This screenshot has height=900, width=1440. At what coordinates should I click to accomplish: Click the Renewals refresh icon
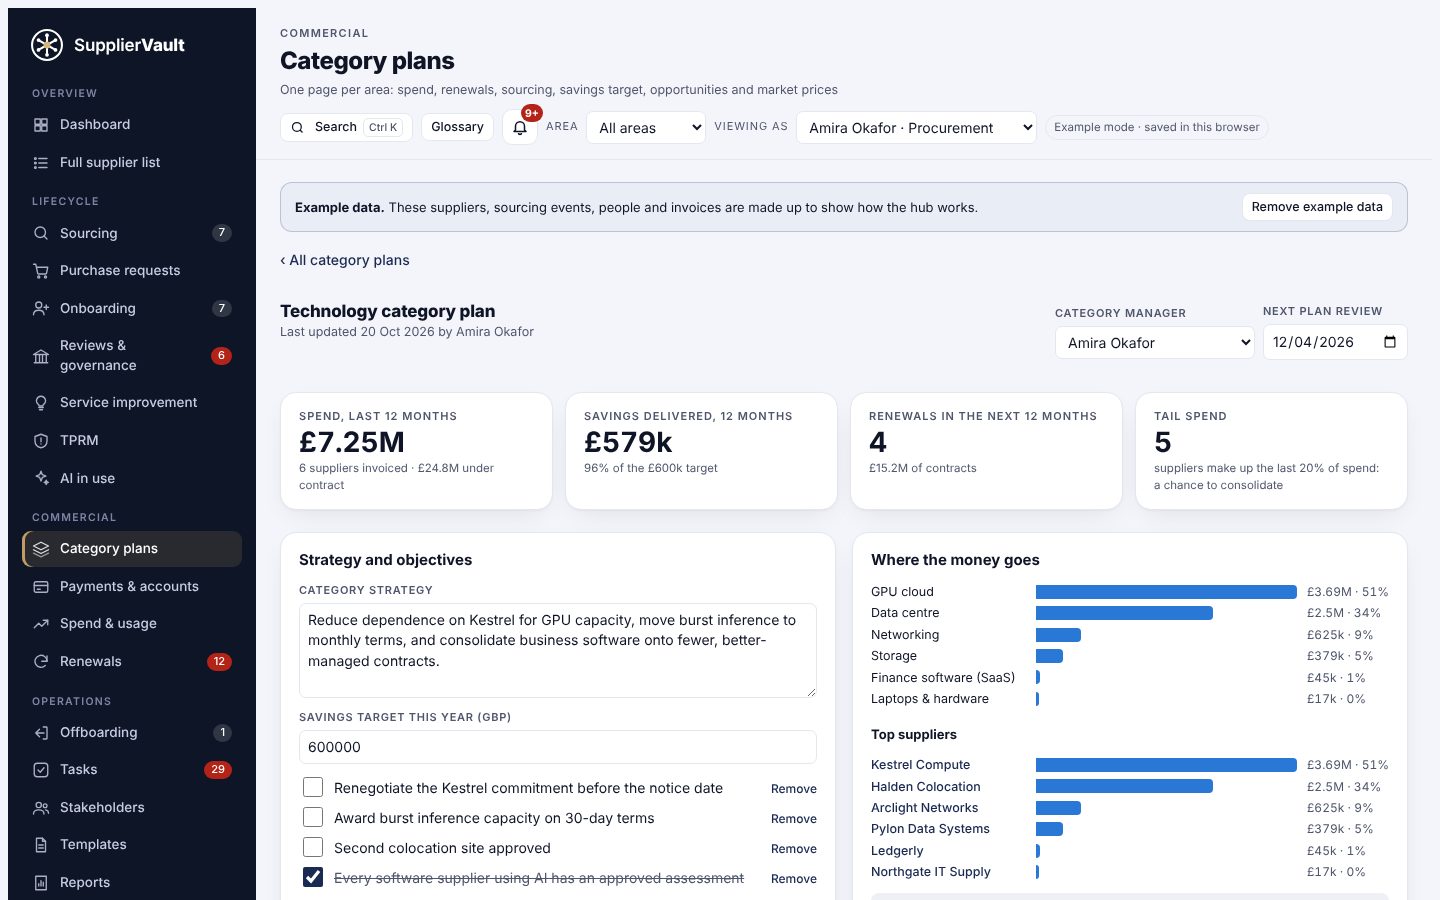tap(41, 662)
